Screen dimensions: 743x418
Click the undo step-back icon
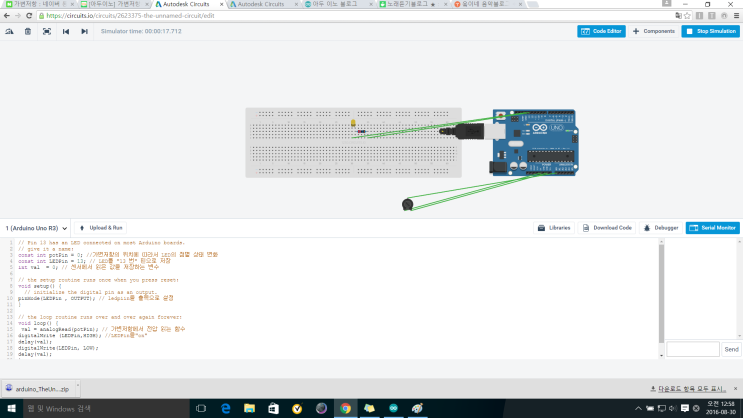point(66,31)
